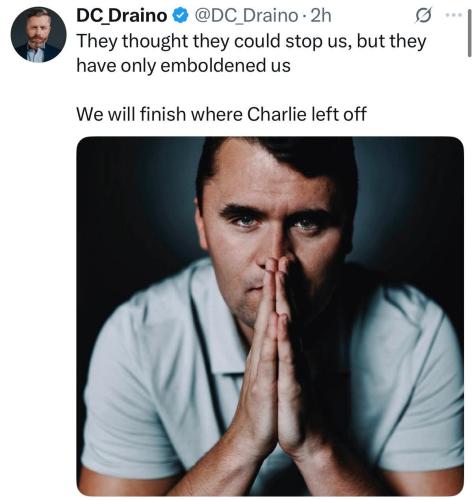Image resolution: width=475 pixels, height=500 pixels.
Task: Open the DC_Draino profile avatar
Action: pos(38,35)
